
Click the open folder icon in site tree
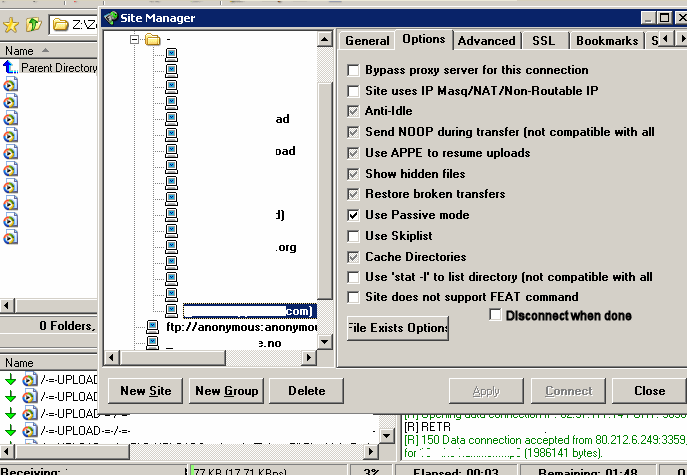coord(152,40)
